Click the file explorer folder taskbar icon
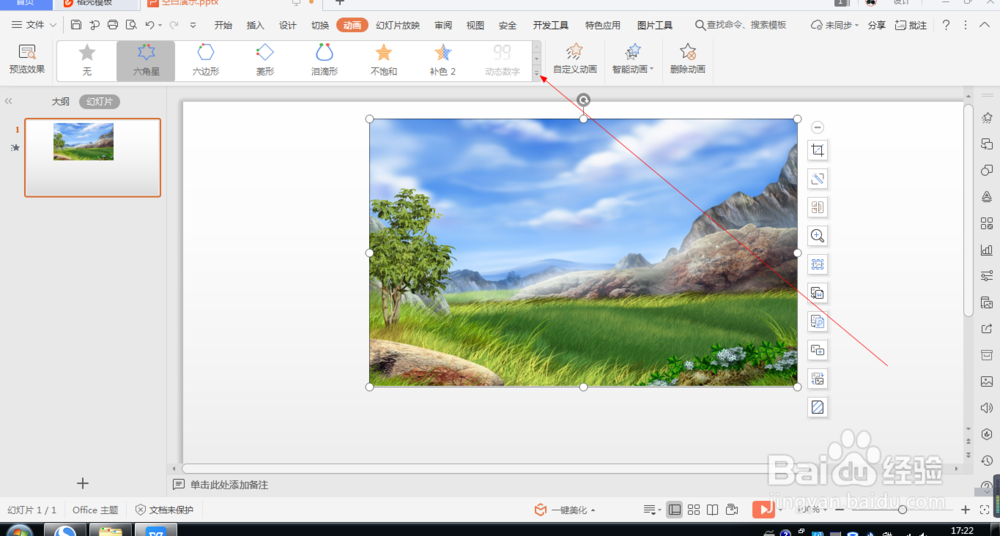 click(x=110, y=530)
